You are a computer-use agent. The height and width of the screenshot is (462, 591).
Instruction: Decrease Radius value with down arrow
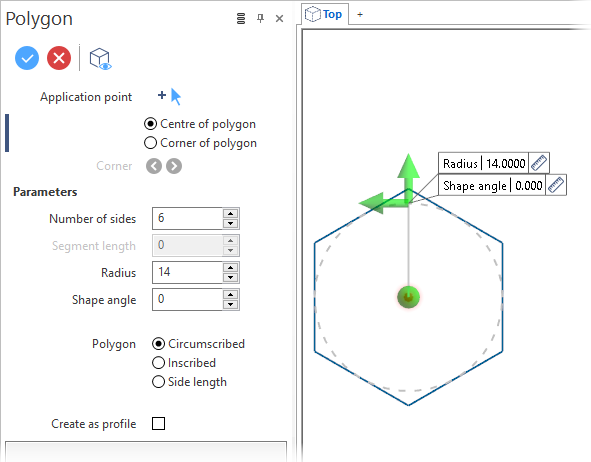tap(230, 278)
